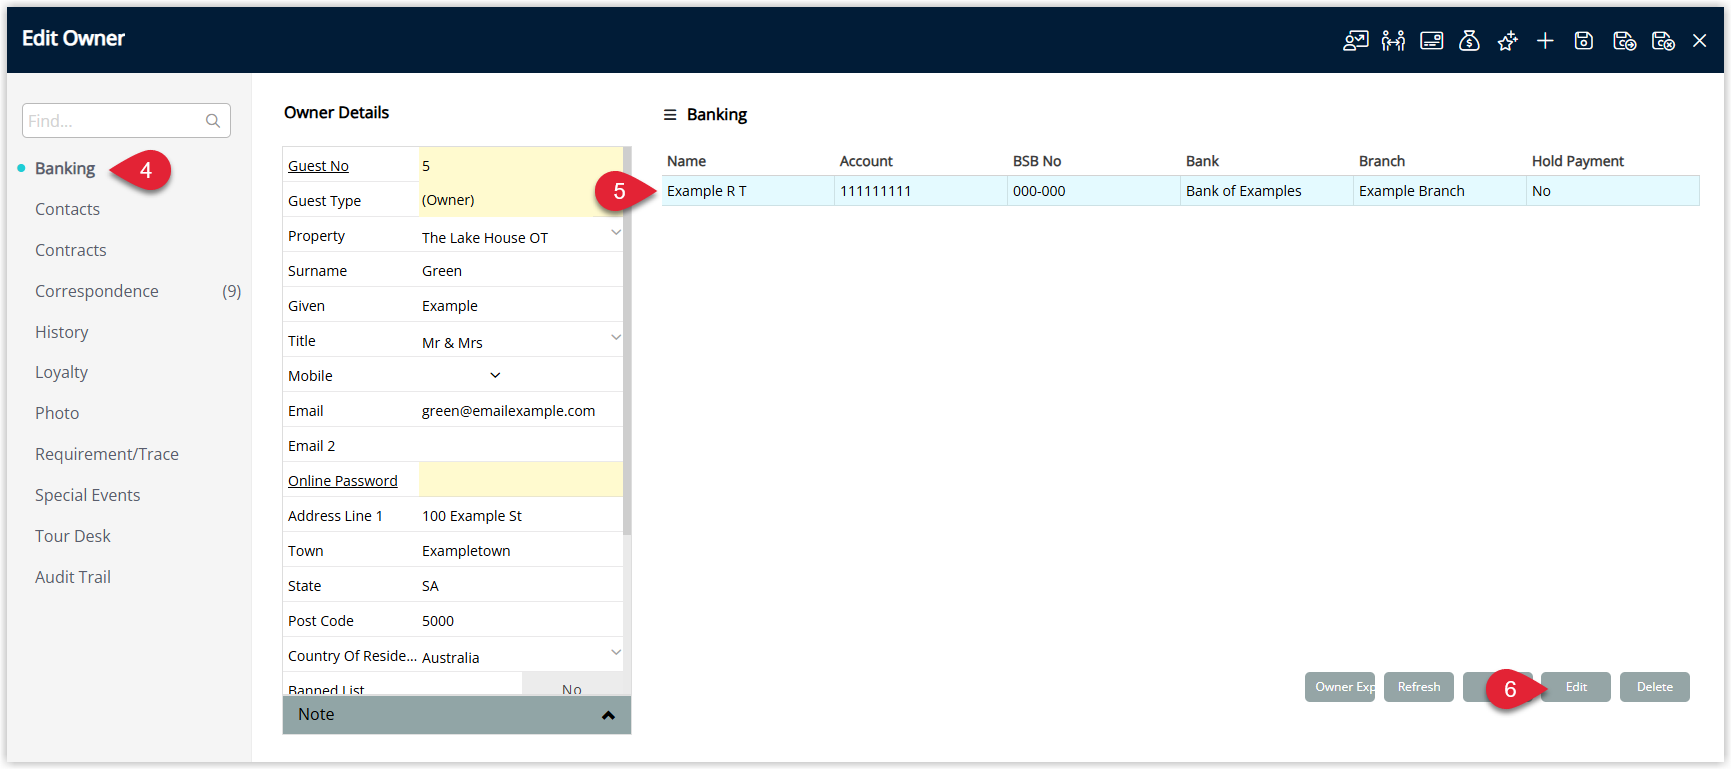Open Loyalty in the sidebar
The image size is (1732, 770).
[x=61, y=372]
